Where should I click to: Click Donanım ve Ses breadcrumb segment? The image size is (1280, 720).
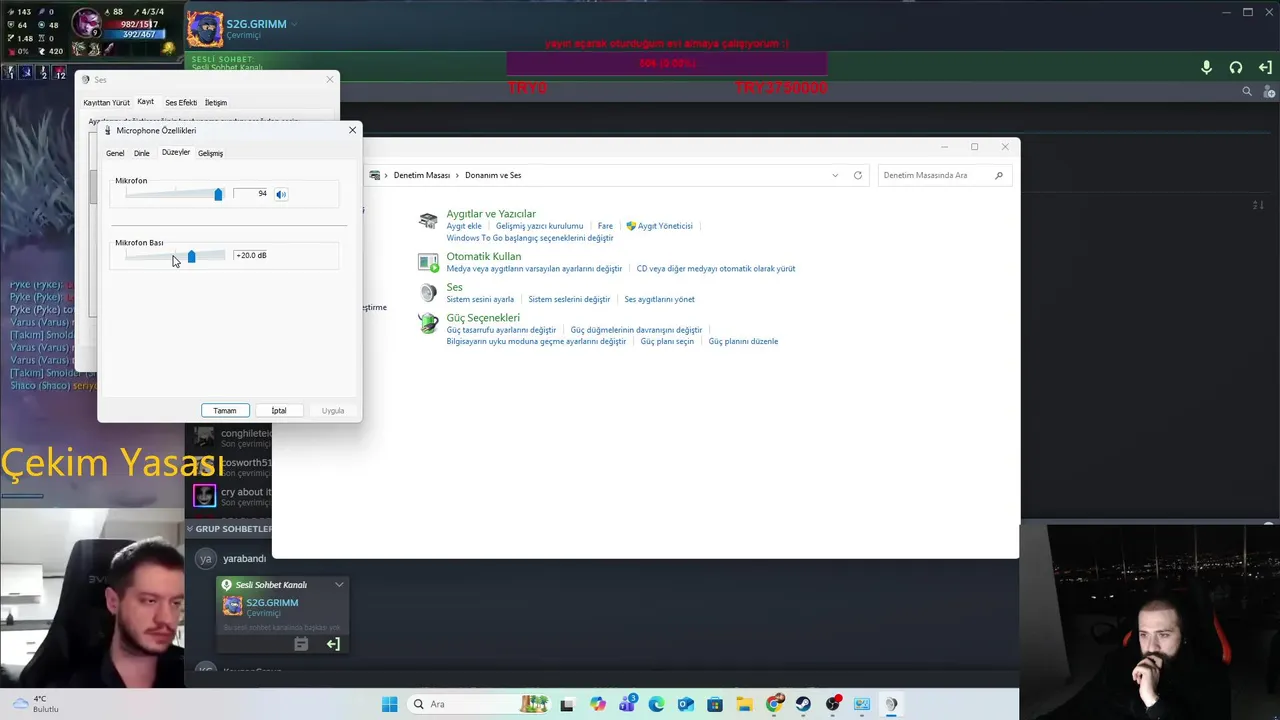(x=493, y=175)
